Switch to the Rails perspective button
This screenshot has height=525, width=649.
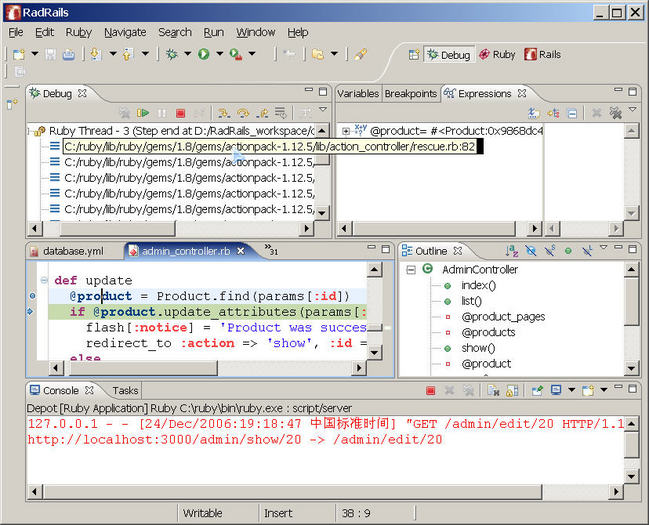click(x=543, y=55)
